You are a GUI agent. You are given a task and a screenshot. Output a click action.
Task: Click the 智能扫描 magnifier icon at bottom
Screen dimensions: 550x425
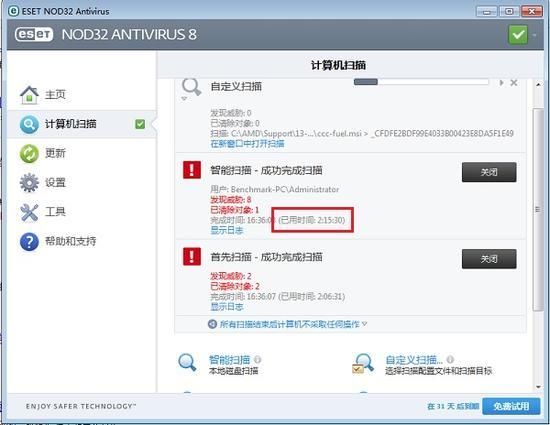(x=187, y=363)
